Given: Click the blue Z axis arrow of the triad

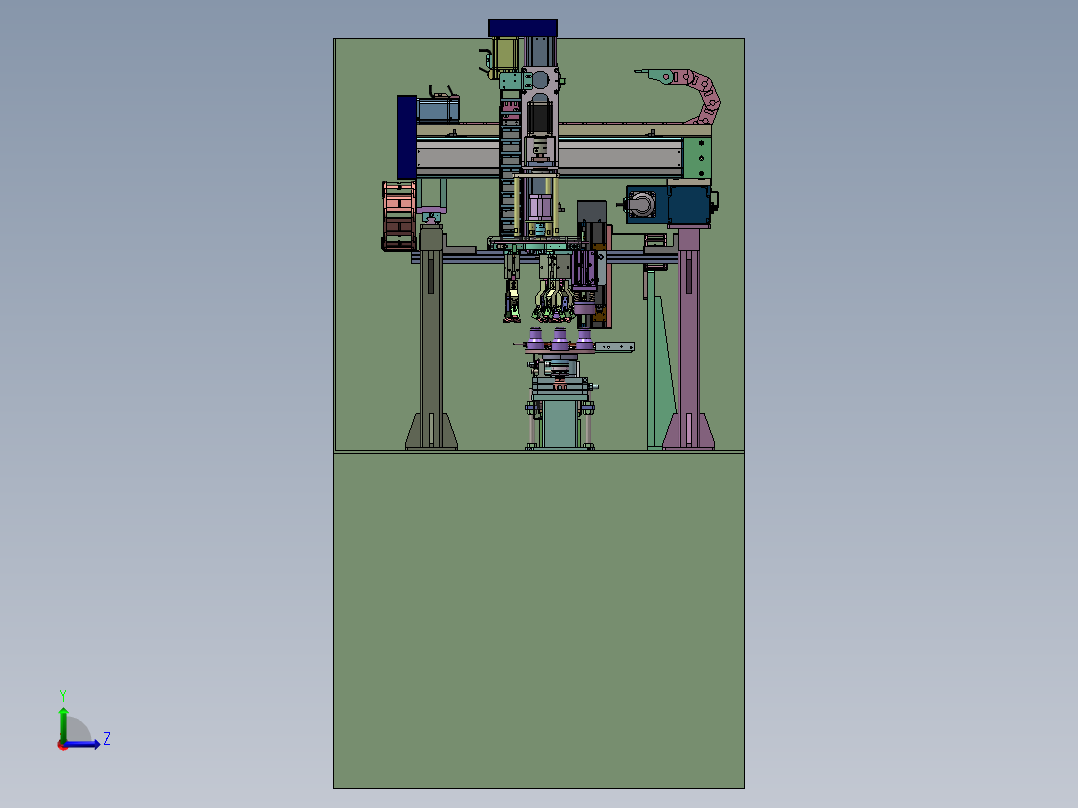Looking at the screenshot, I should [85, 745].
